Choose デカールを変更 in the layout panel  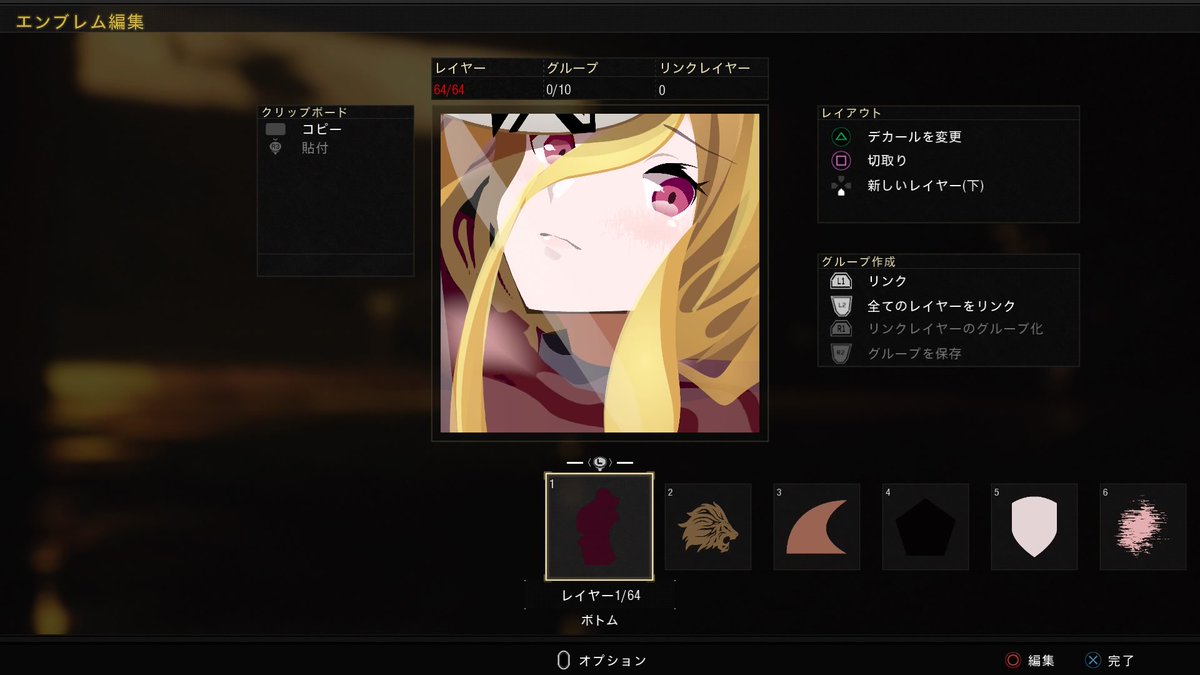pyautogui.click(x=915, y=137)
